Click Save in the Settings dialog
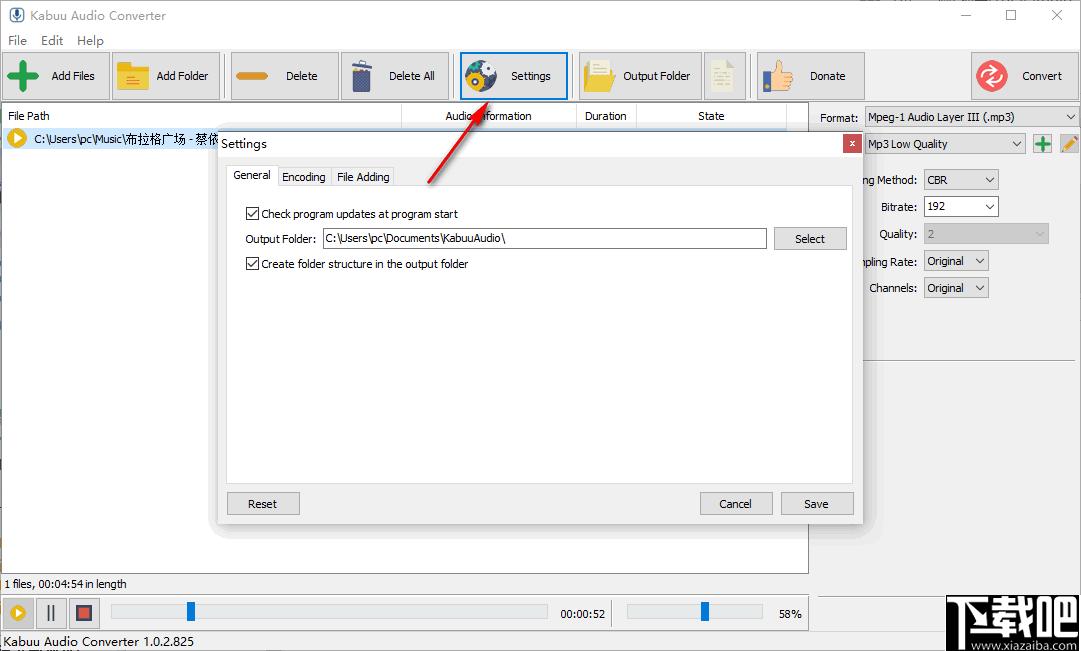This screenshot has width=1081, height=651. (817, 503)
